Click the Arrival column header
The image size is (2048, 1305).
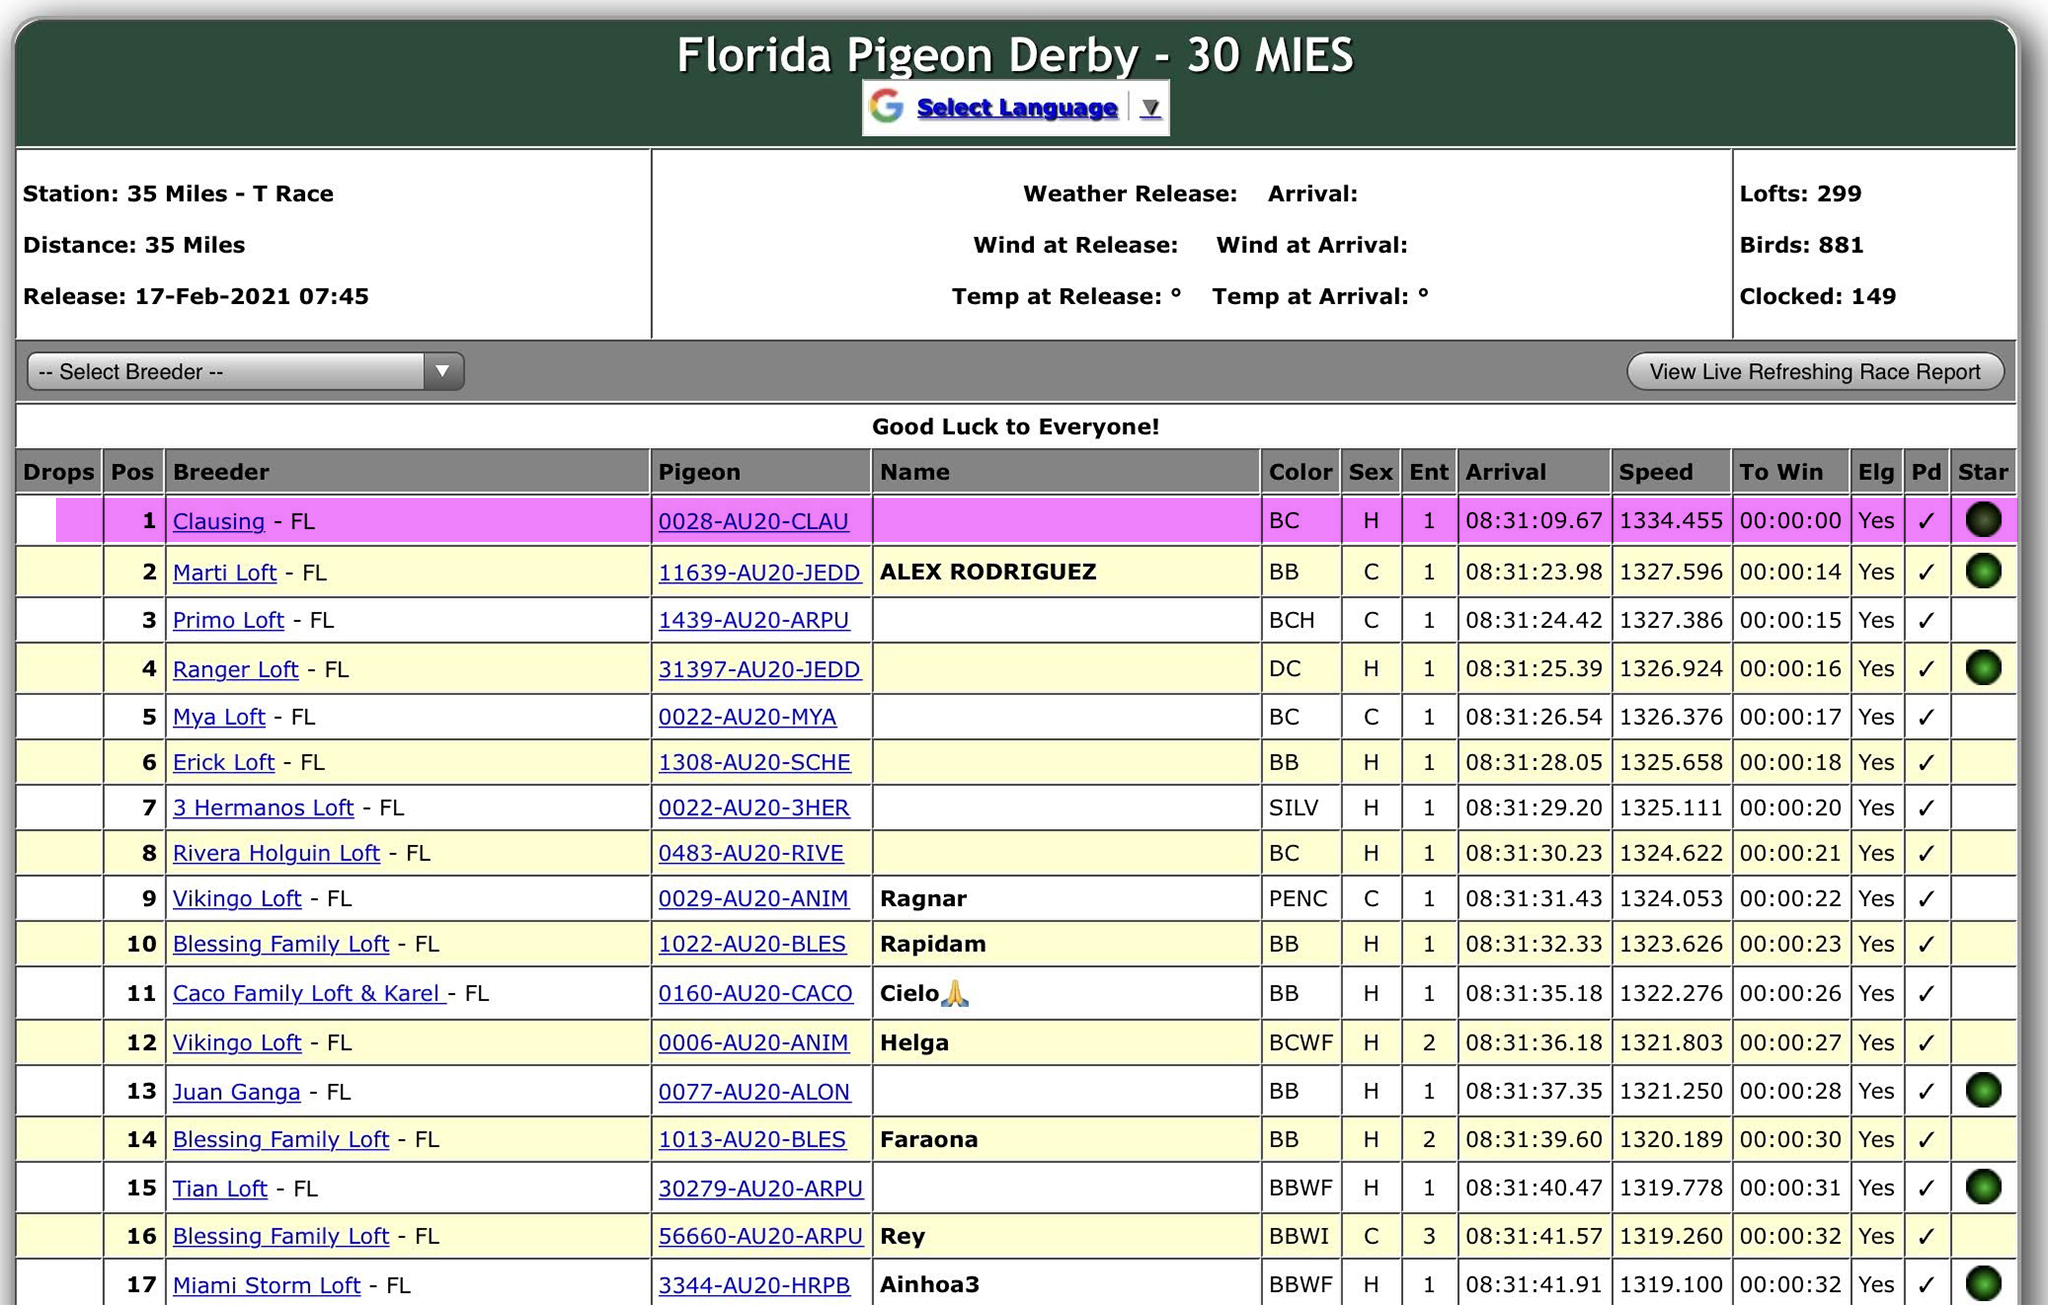tap(1505, 472)
